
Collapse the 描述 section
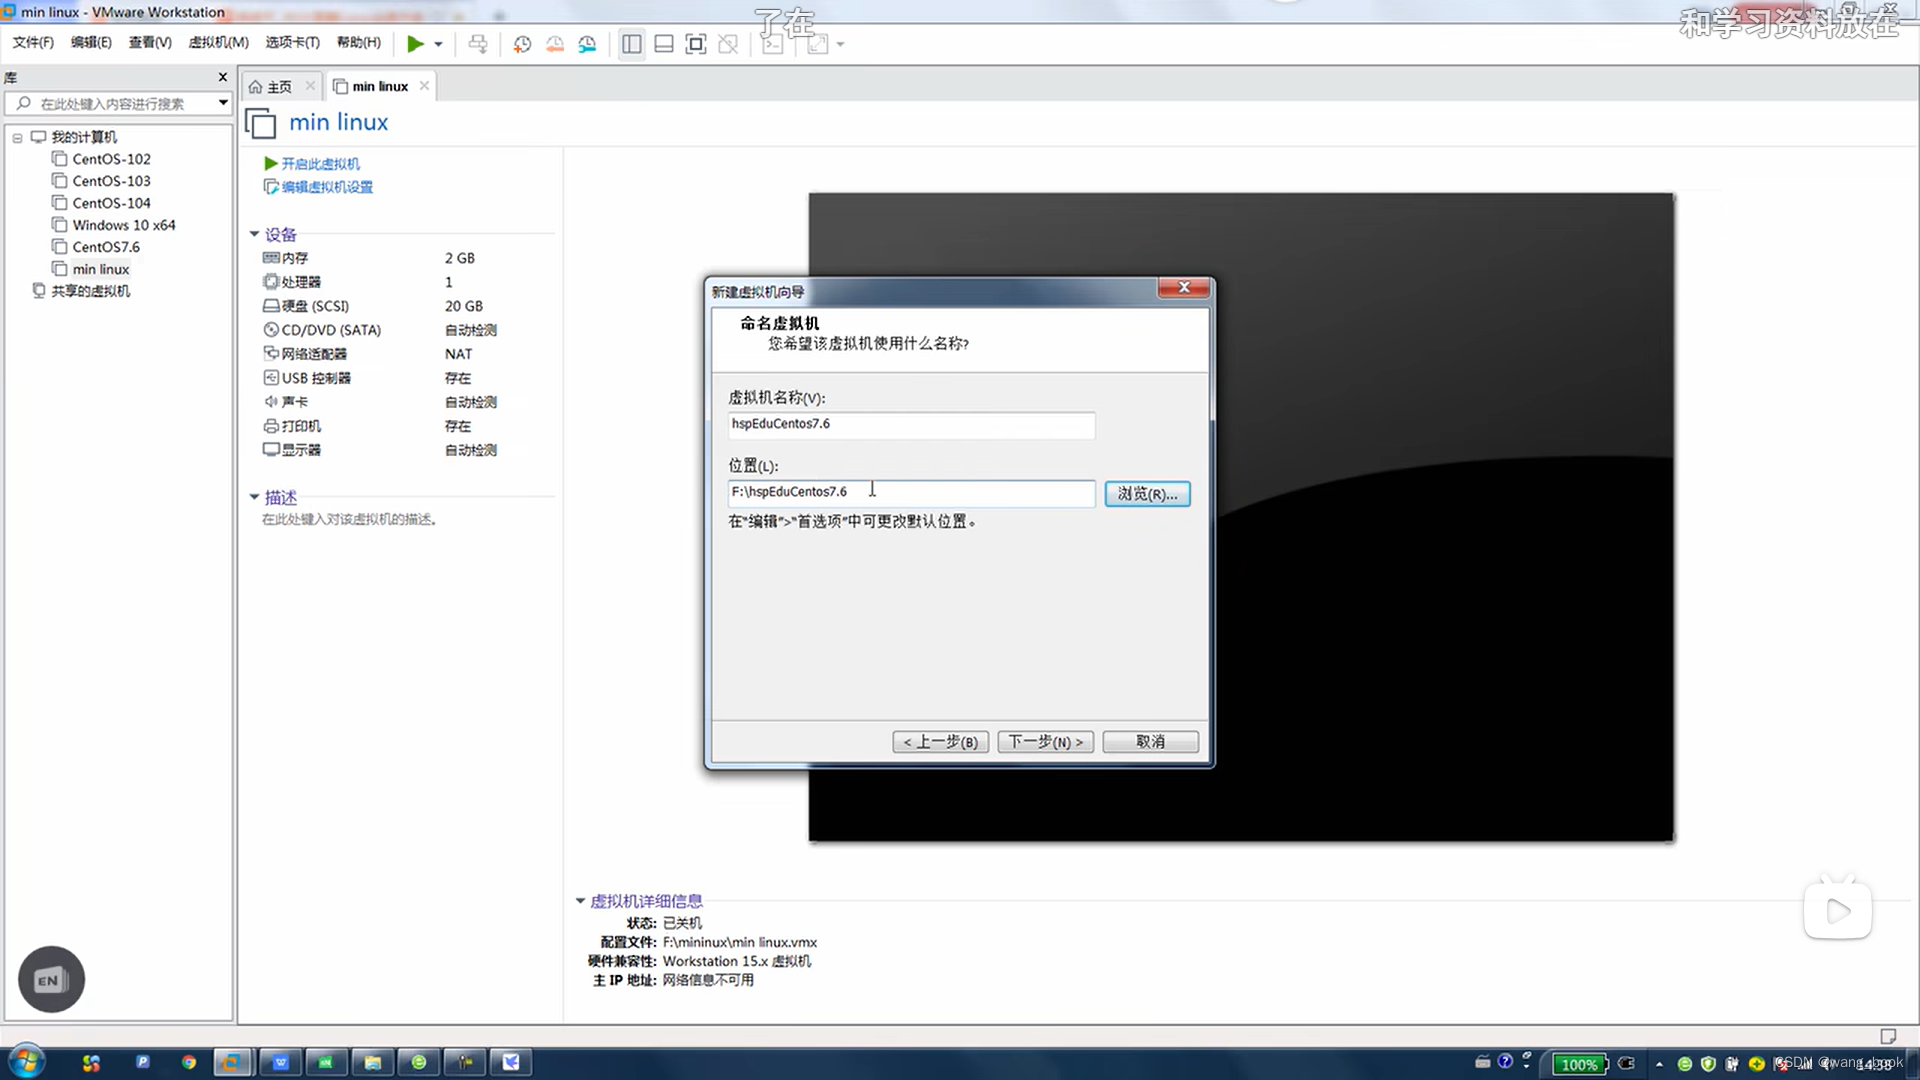[254, 497]
